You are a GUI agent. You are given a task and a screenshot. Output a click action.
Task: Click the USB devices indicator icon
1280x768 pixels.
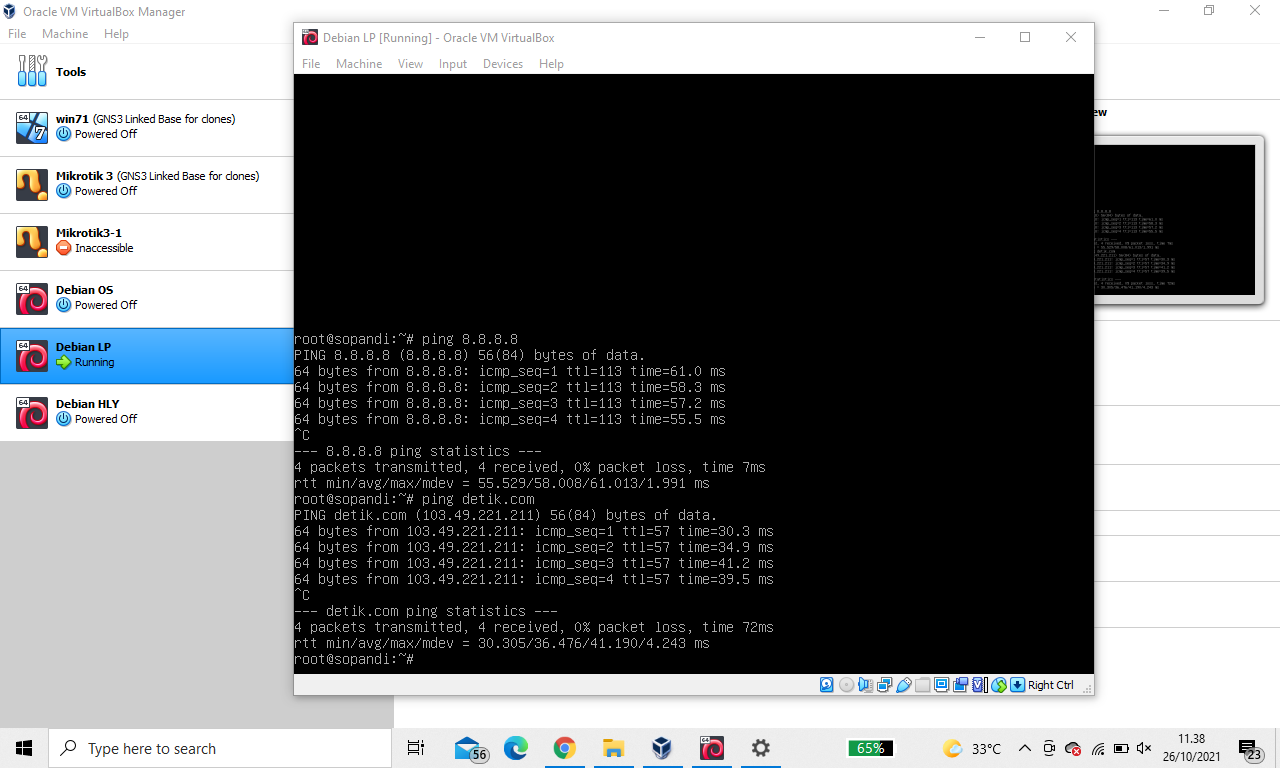903,685
